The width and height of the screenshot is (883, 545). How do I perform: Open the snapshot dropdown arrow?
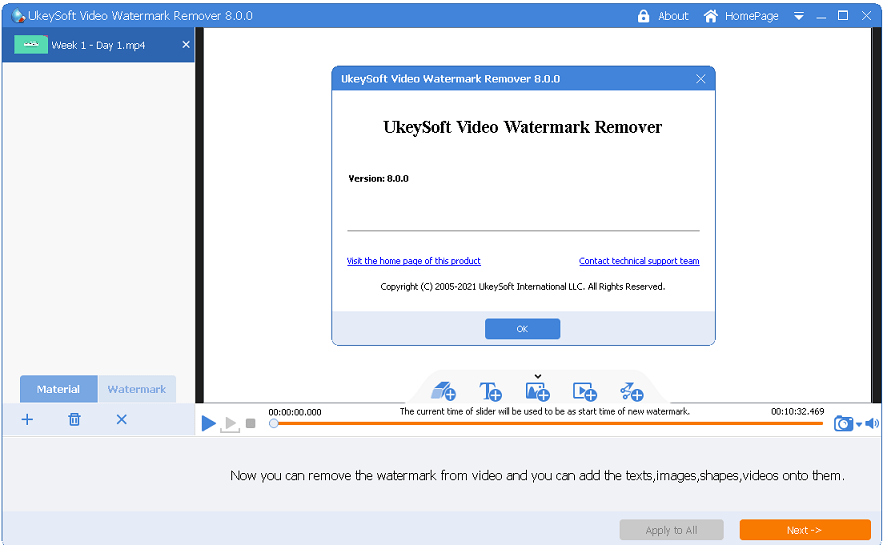859,425
